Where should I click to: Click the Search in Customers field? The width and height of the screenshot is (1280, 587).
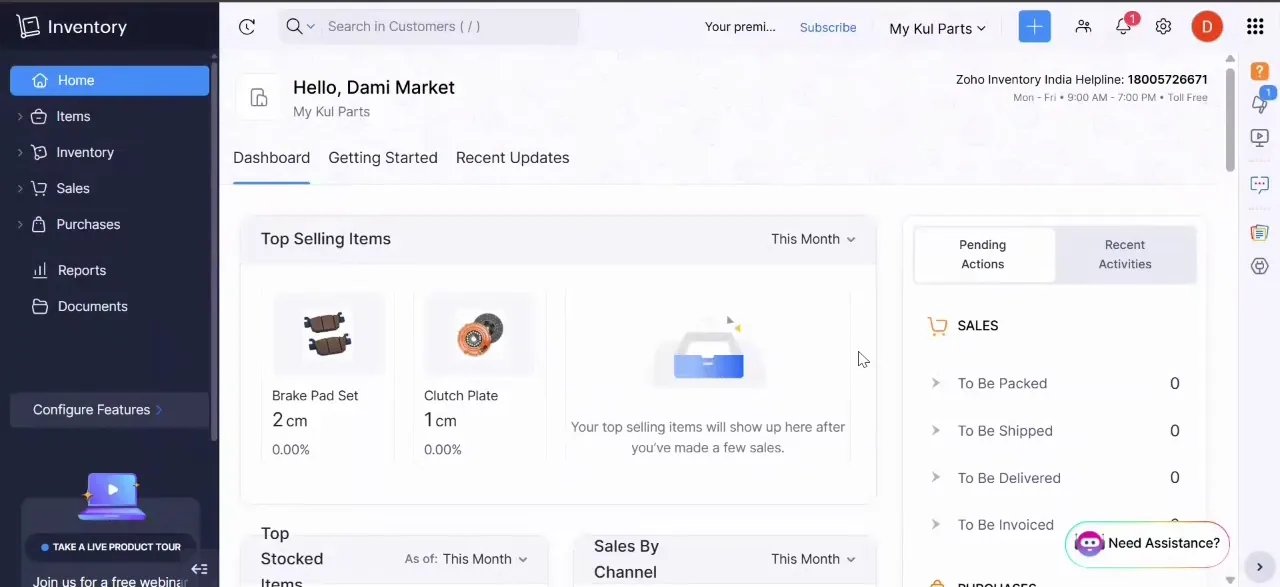click(x=450, y=27)
